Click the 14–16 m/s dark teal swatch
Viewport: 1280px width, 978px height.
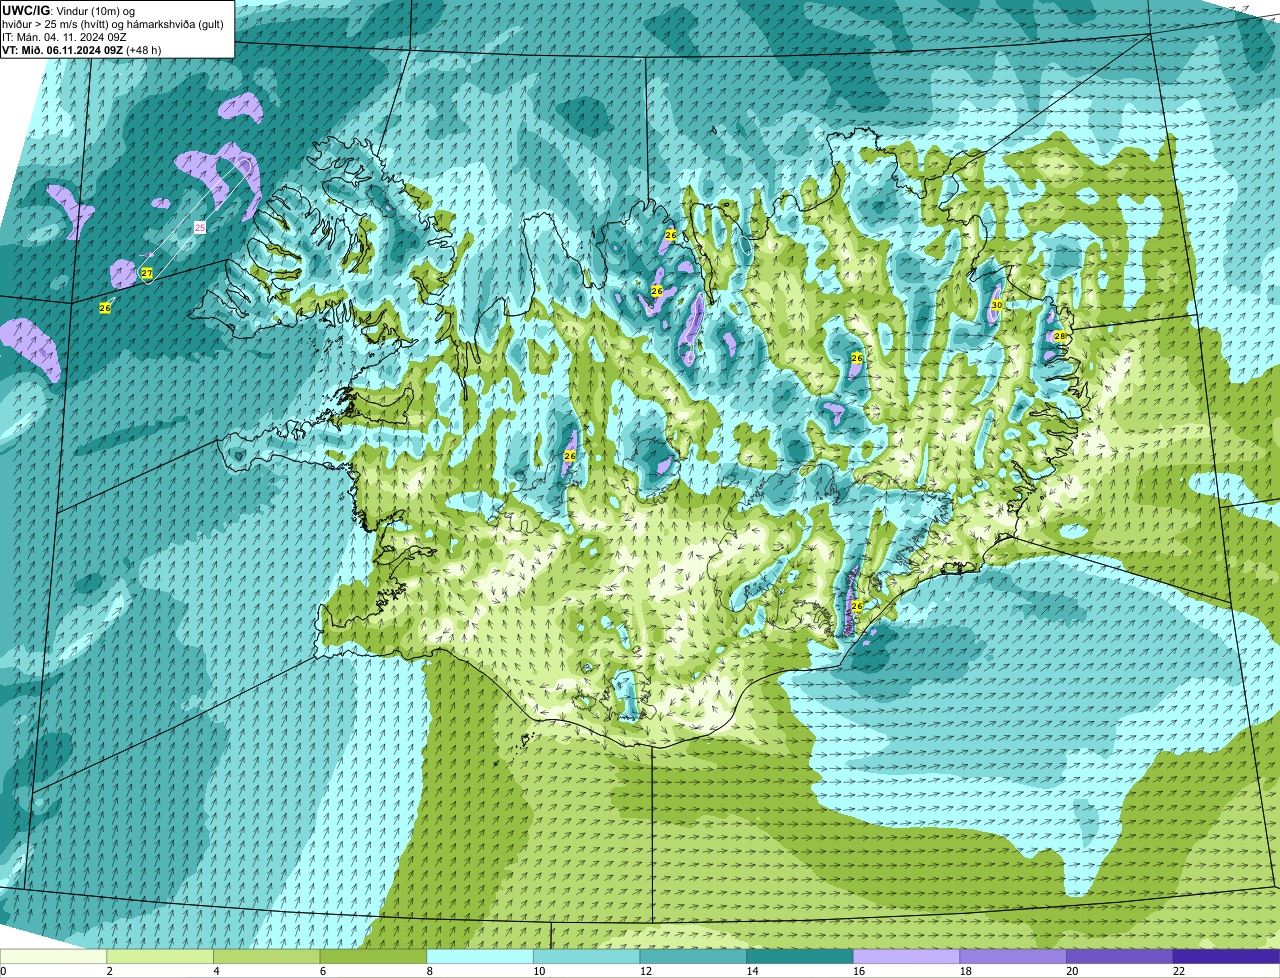(x=800, y=956)
